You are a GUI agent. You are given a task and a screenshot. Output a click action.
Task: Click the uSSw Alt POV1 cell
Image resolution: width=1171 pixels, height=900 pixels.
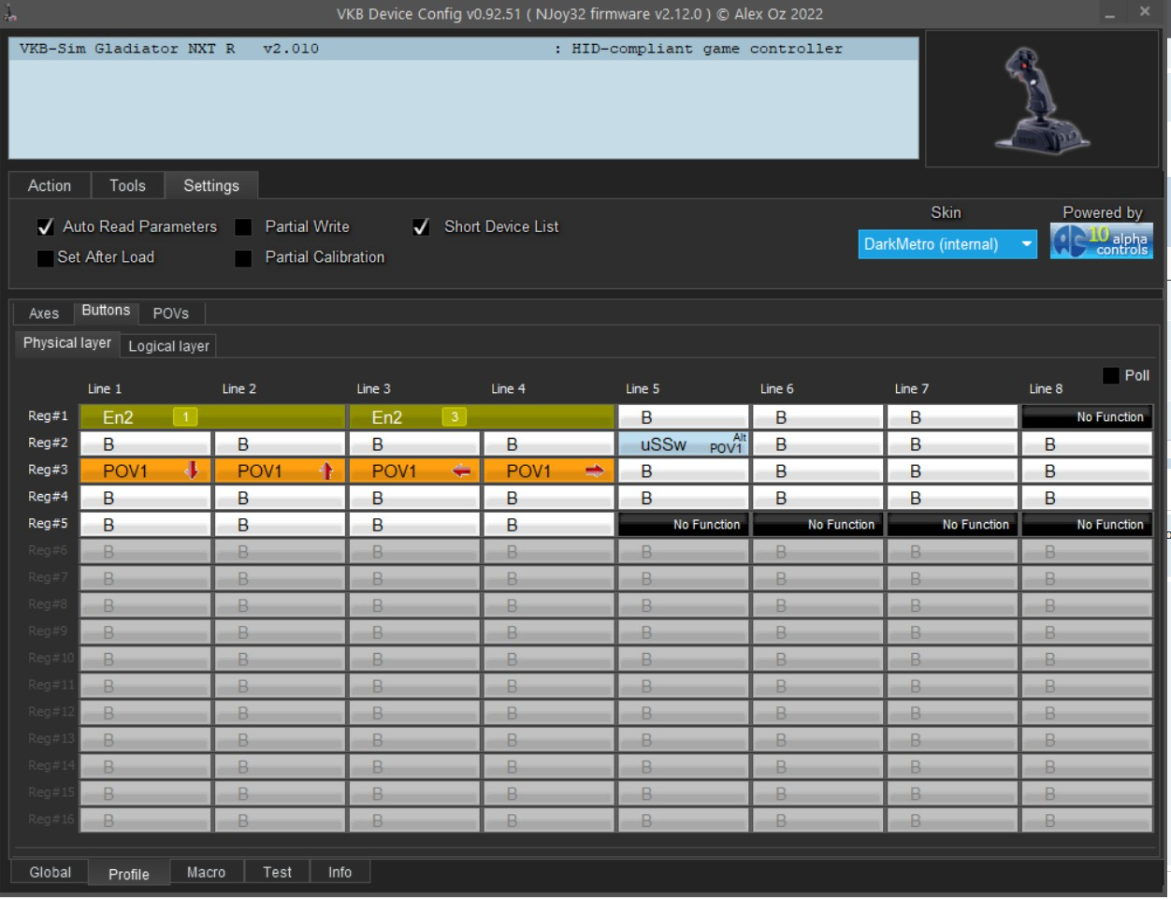(683, 444)
